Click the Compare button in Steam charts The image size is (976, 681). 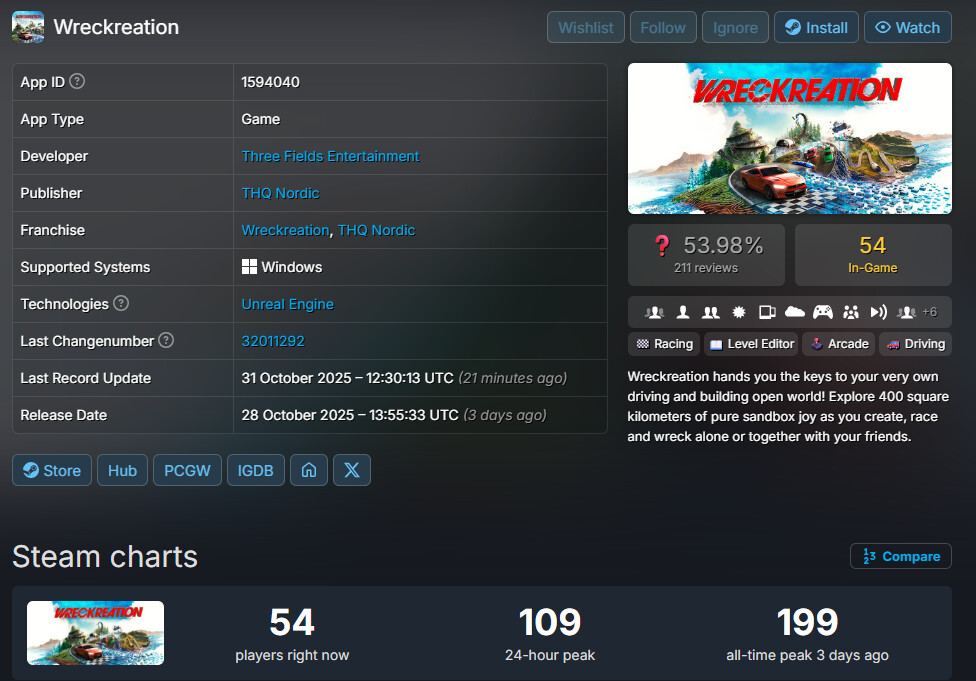coord(900,556)
